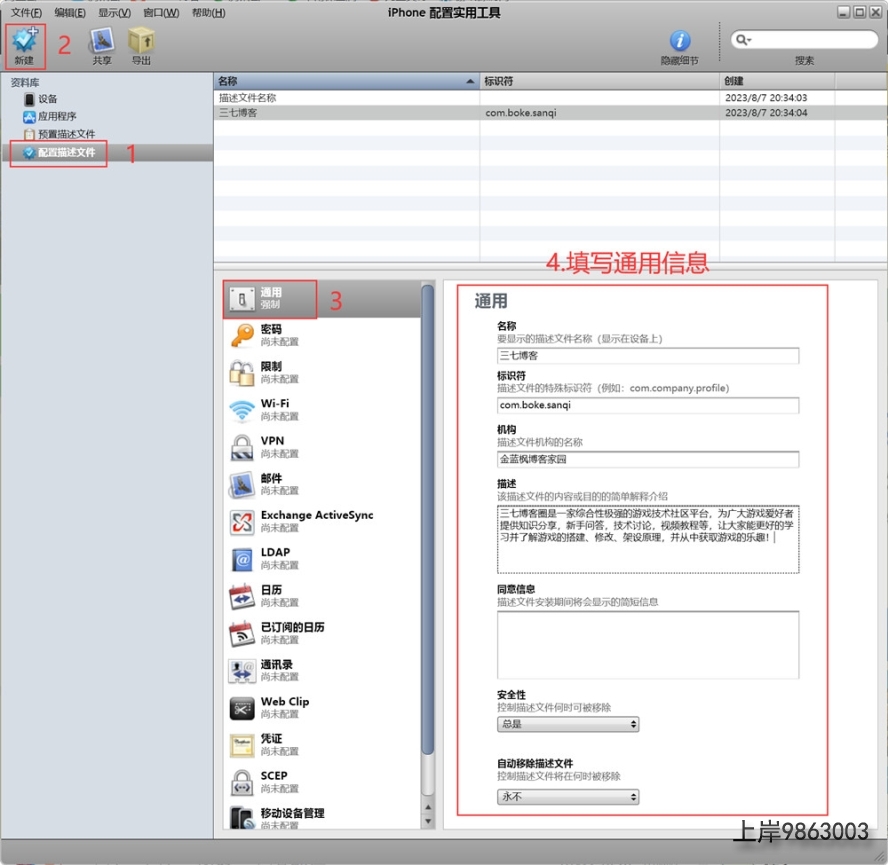Select the 描述文件名称 profile row

[550, 98]
